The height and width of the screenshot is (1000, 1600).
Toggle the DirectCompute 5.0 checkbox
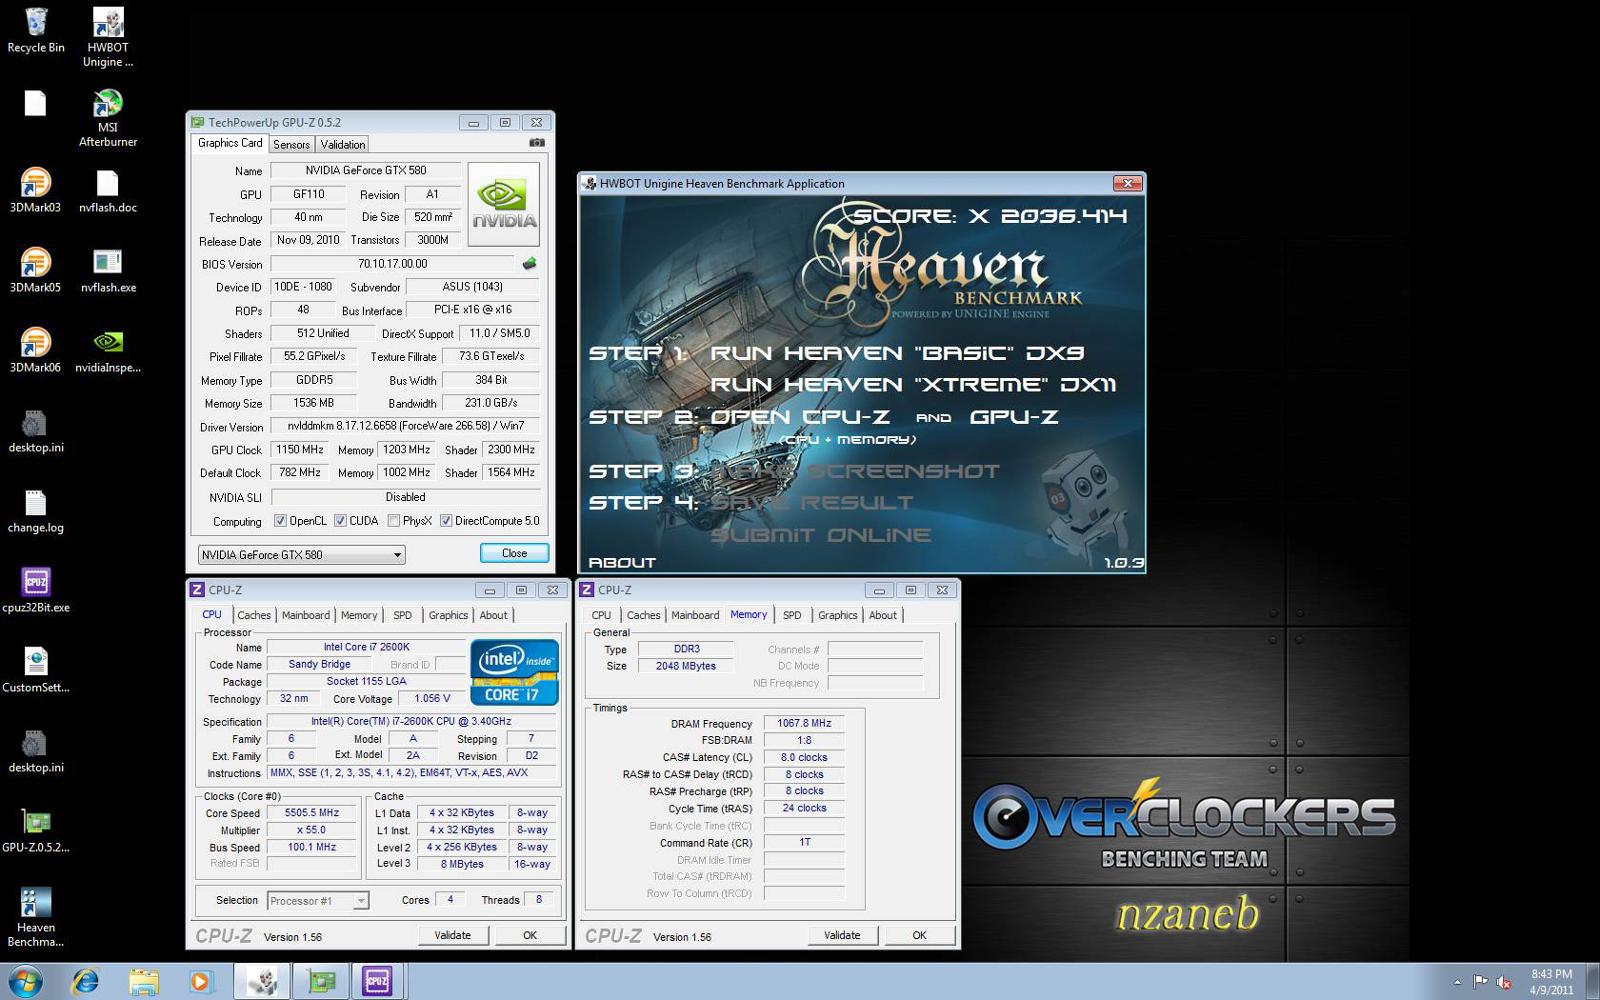(x=446, y=521)
